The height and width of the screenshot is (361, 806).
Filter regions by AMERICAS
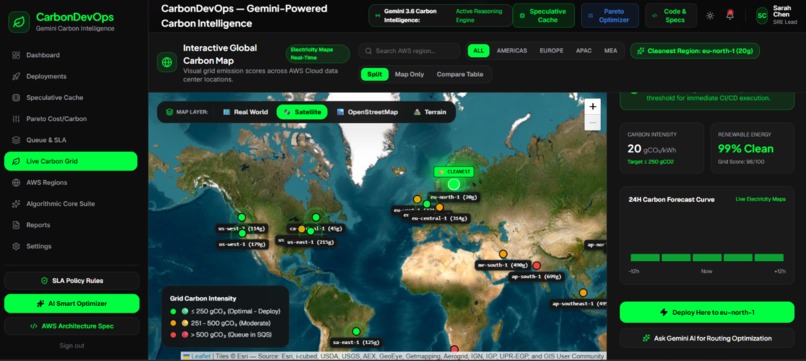coord(511,51)
